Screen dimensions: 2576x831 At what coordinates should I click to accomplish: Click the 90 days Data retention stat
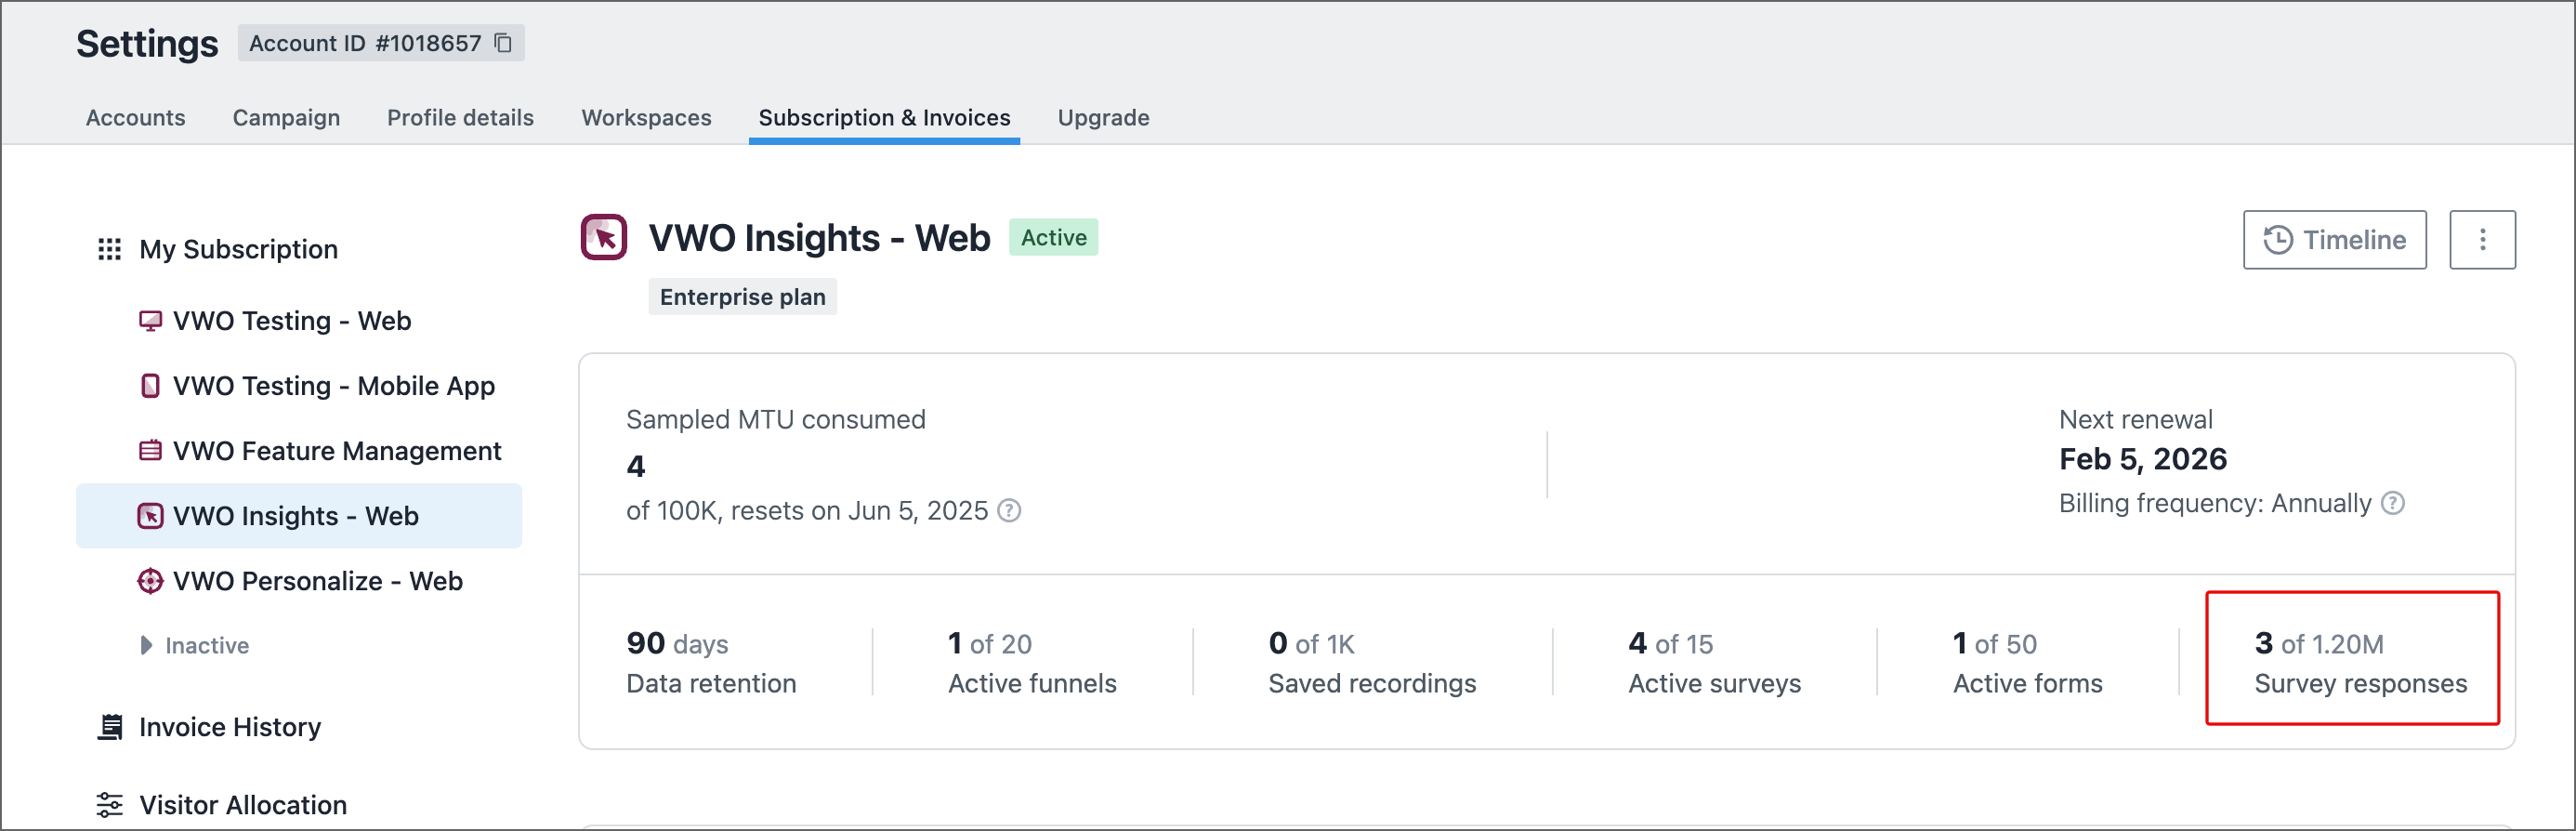click(711, 663)
